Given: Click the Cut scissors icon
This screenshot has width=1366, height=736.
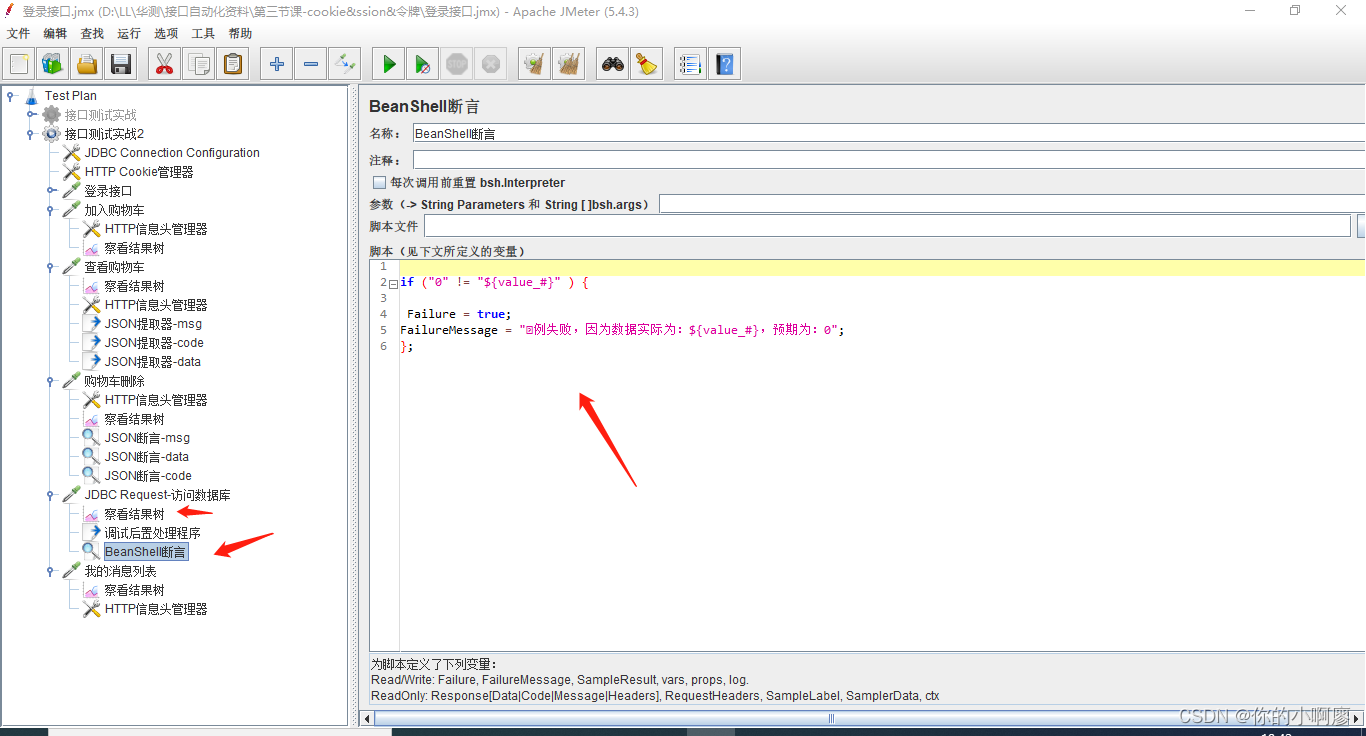Looking at the screenshot, I should coord(164,64).
